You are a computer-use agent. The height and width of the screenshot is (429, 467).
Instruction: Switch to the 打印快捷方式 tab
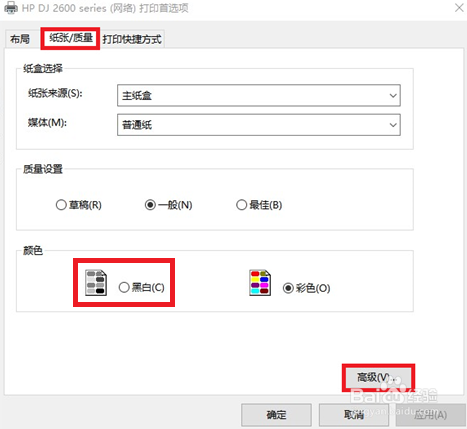(x=132, y=39)
